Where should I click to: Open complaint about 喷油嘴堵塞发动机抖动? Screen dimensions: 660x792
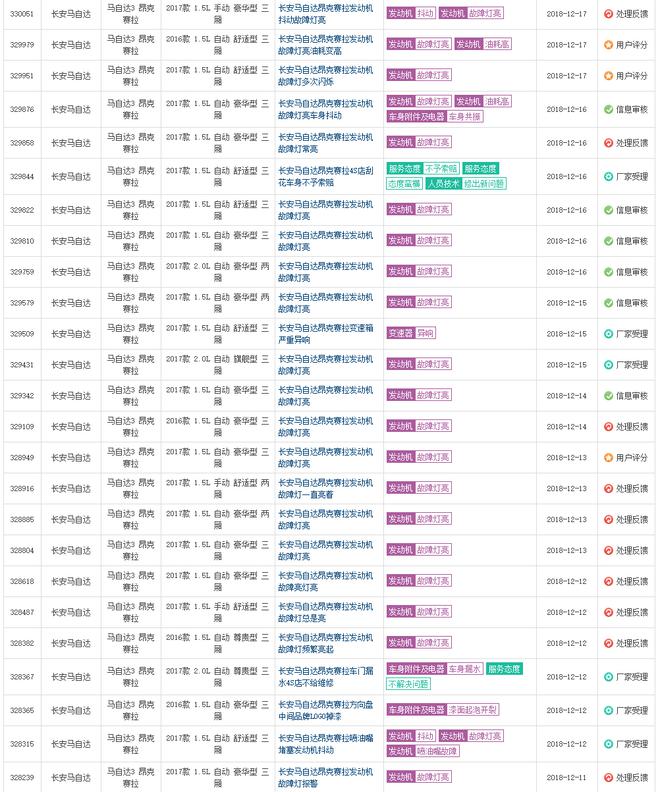point(326,744)
